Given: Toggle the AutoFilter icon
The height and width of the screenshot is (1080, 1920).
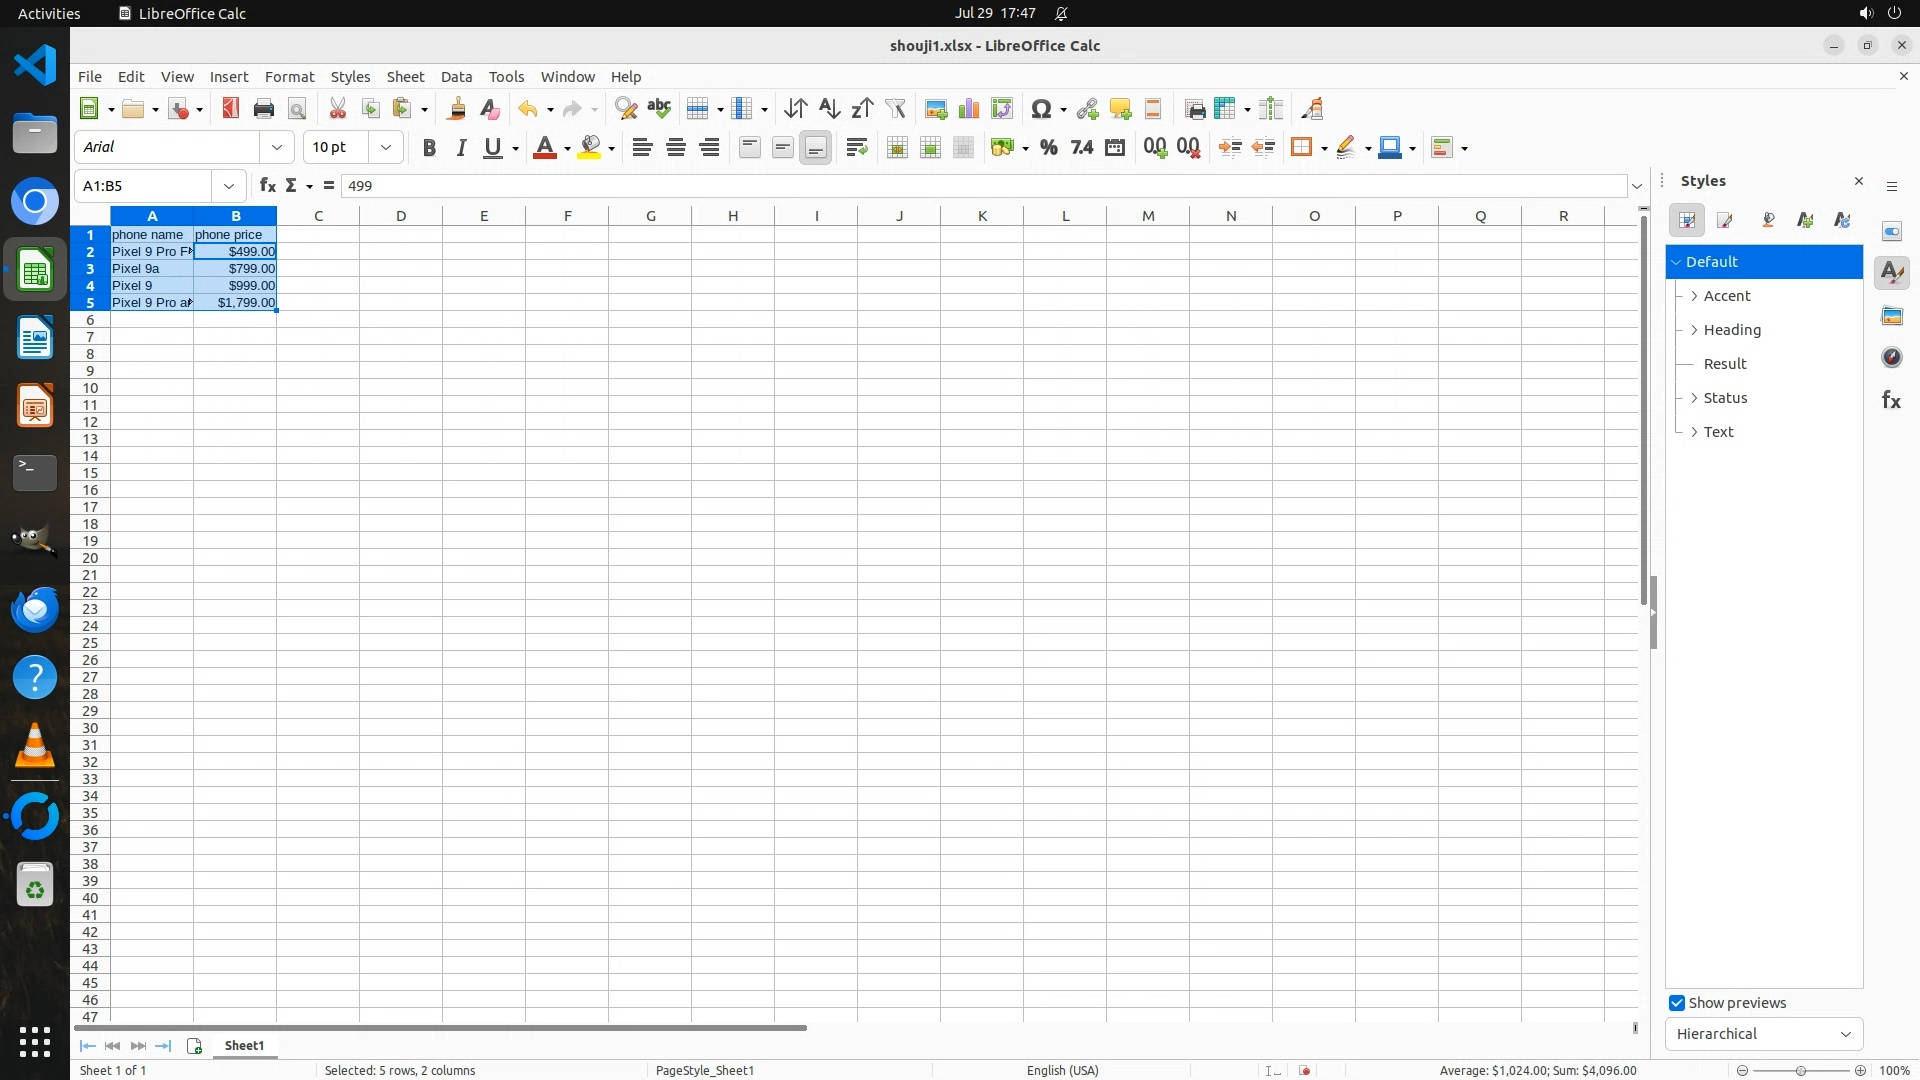Looking at the screenshot, I should [895, 109].
